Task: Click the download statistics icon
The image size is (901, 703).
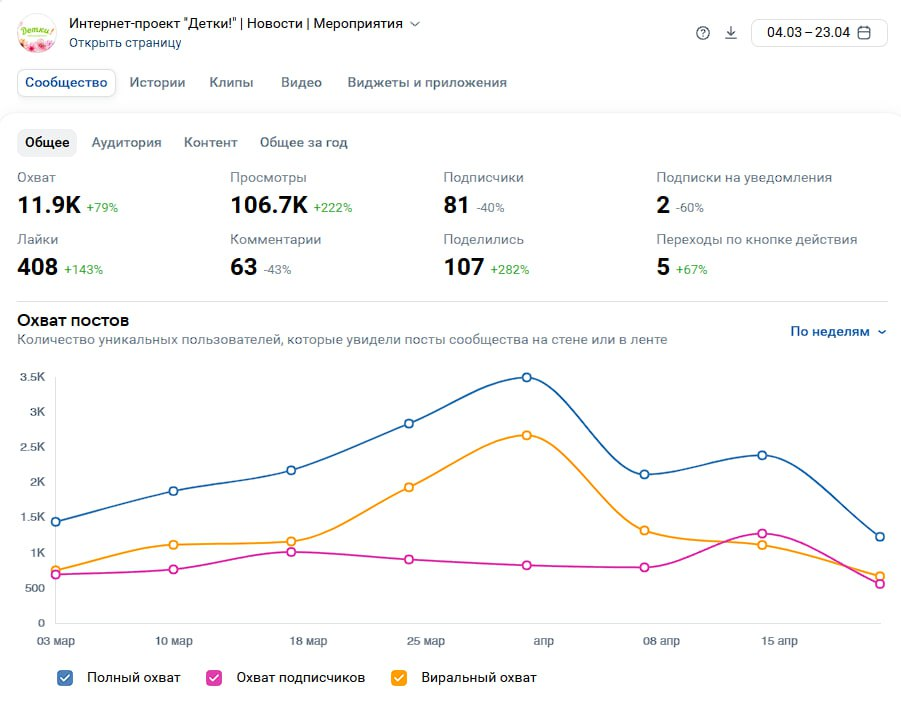Action: coord(730,33)
